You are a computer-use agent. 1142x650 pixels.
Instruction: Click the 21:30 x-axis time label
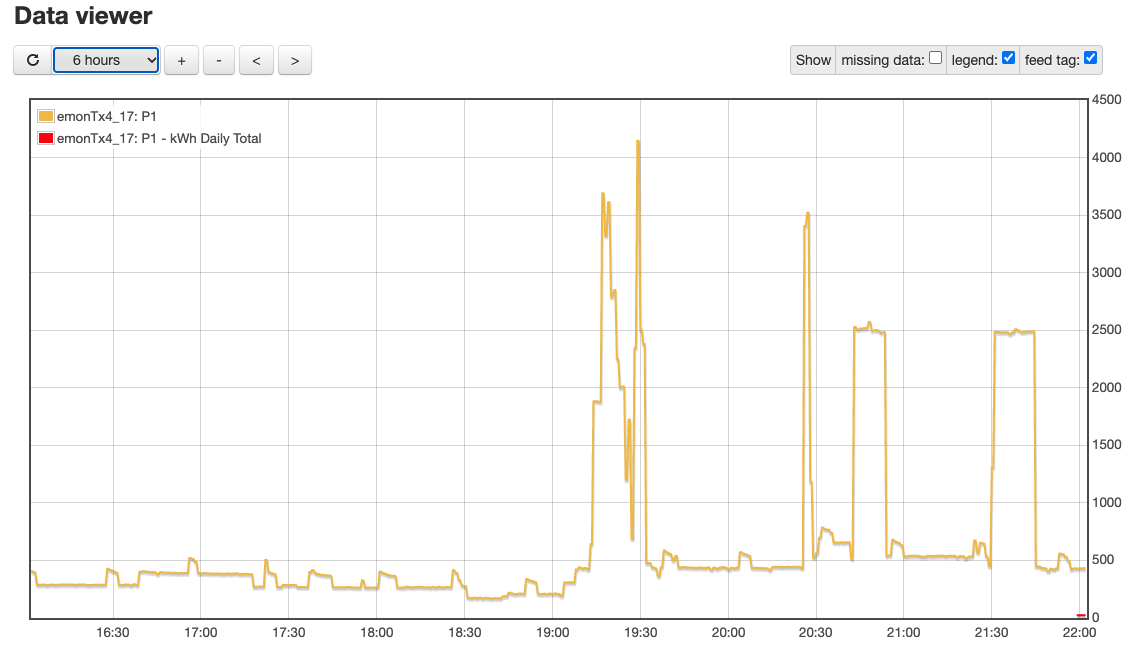(991, 633)
